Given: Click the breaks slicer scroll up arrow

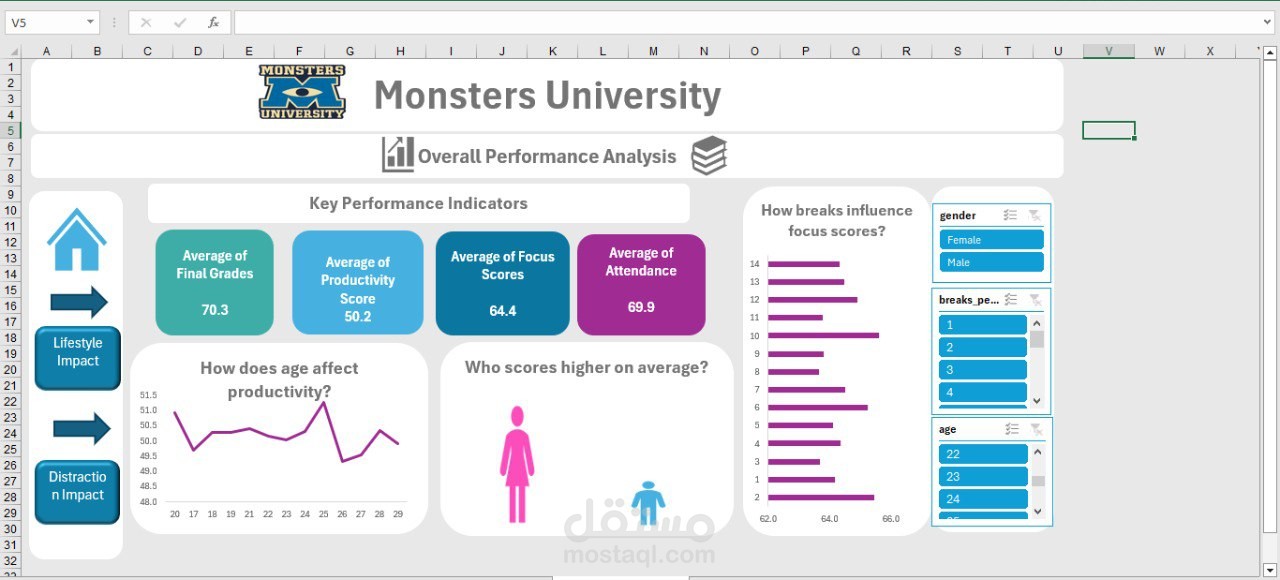Looking at the screenshot, I should pyautogui.click(x=1037, y=321).
